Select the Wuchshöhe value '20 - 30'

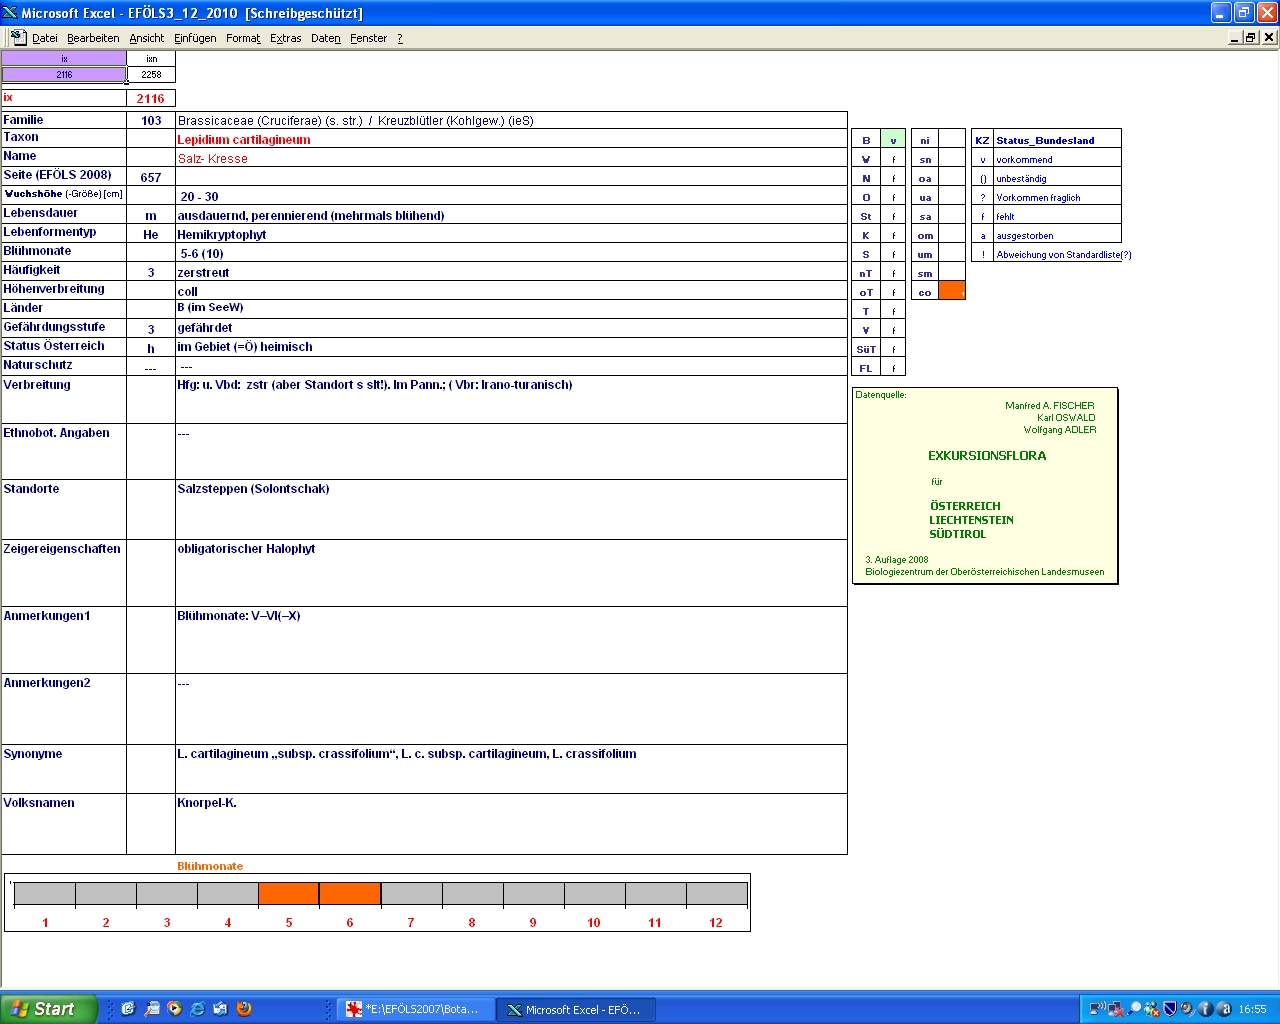coord(511,196)
